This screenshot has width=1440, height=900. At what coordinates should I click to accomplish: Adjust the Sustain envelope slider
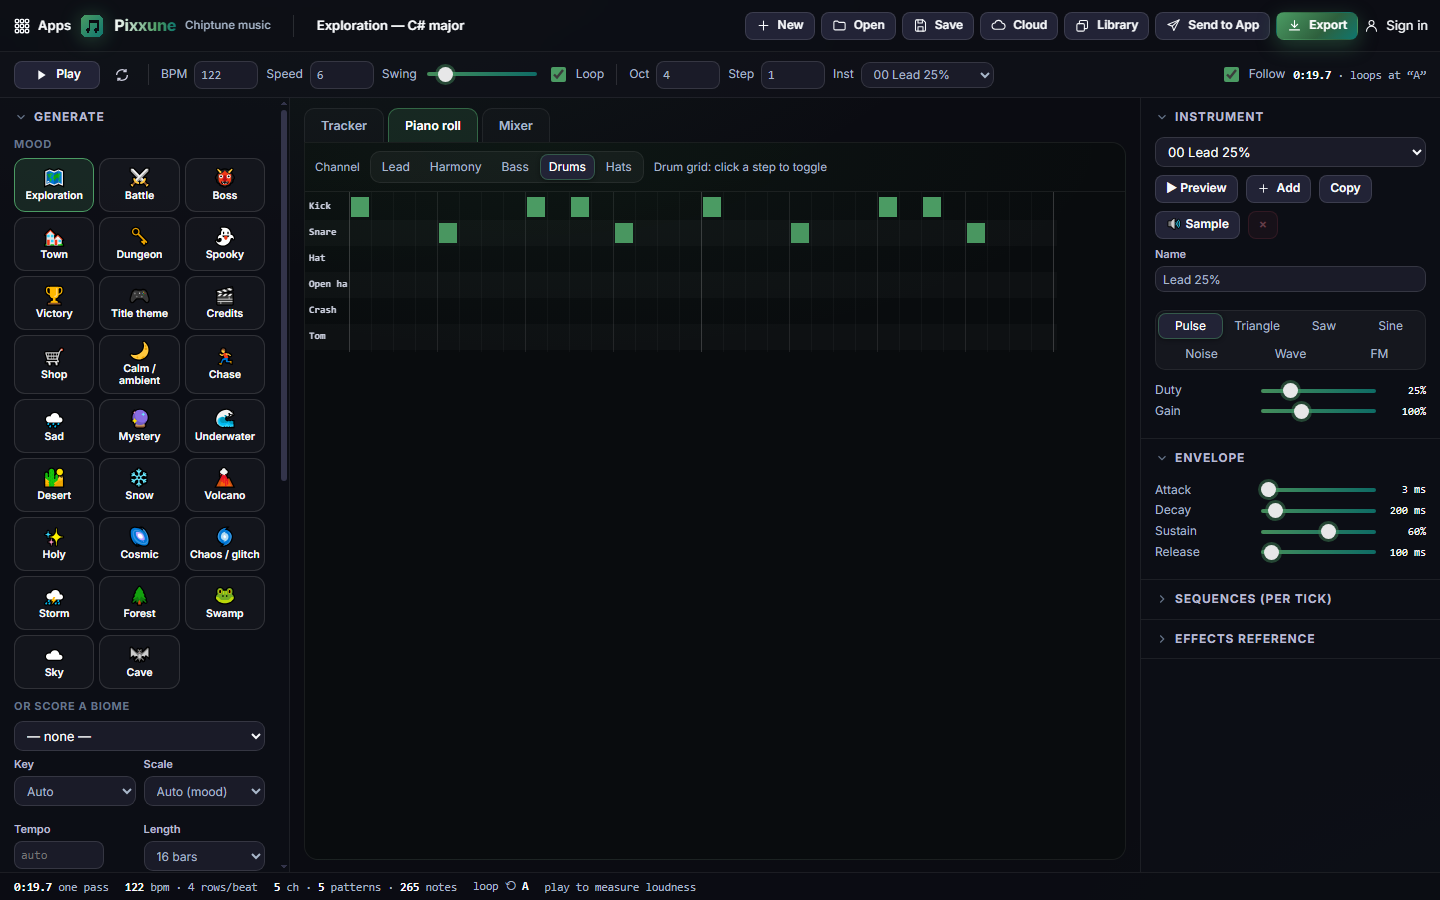point(1318,532)
